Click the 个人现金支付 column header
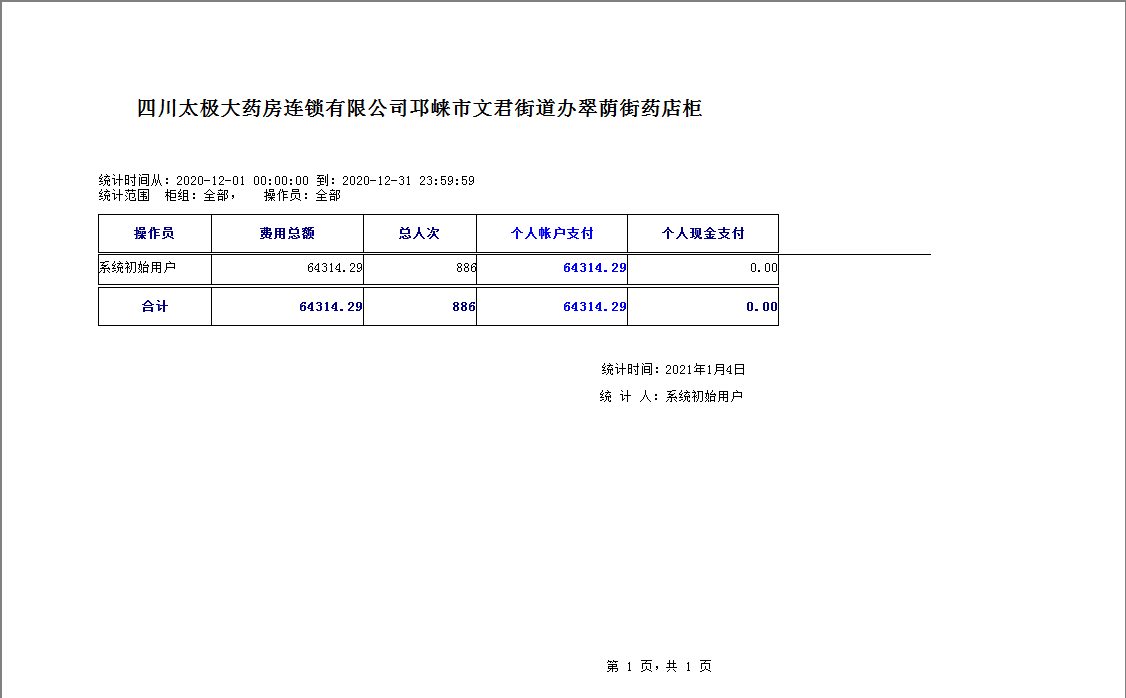The height and width of the screenshot is (698, 1126). coord(703,233)
